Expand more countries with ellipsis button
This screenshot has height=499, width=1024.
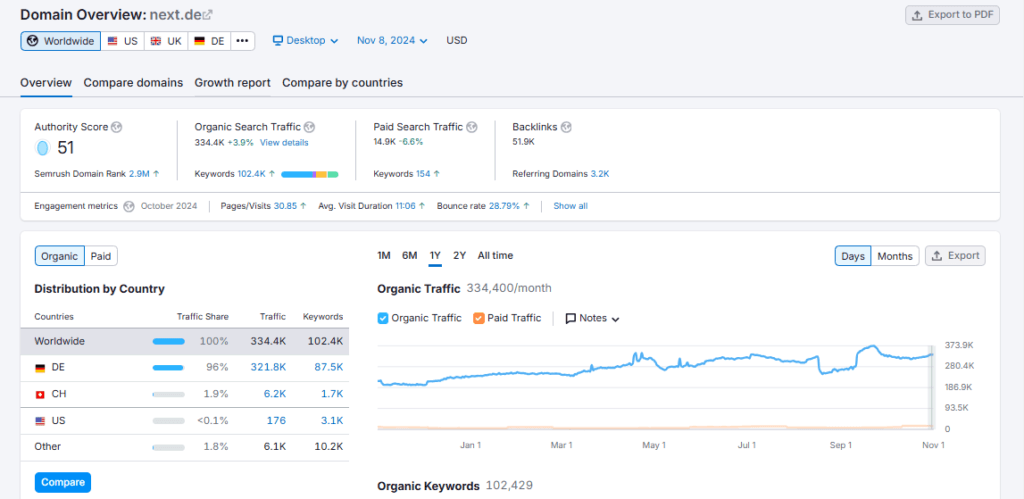[x=242, y=41]
